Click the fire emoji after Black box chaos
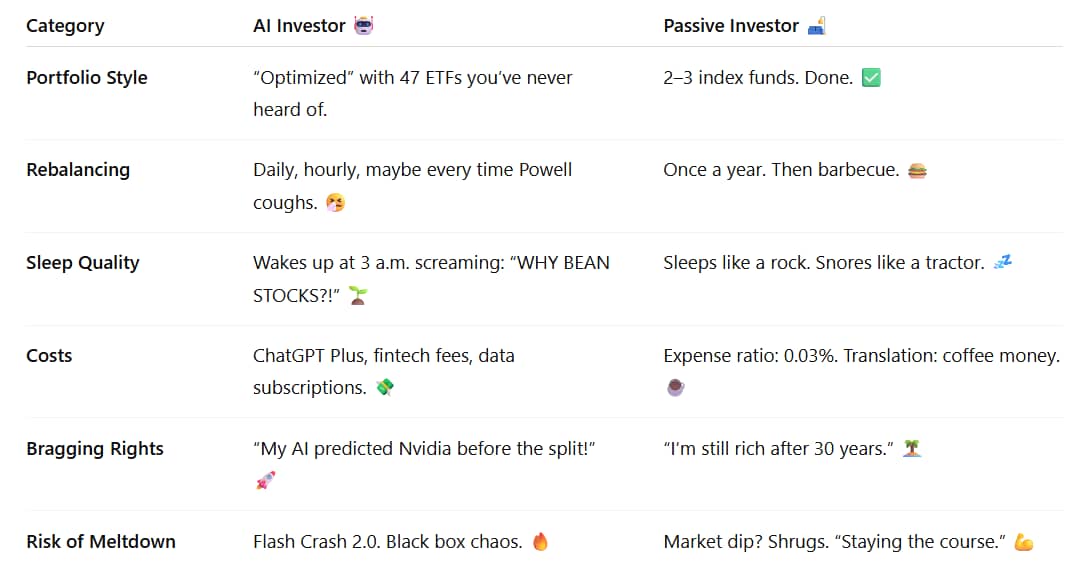This screenshot has width=1091, height=576. point(541,542)
